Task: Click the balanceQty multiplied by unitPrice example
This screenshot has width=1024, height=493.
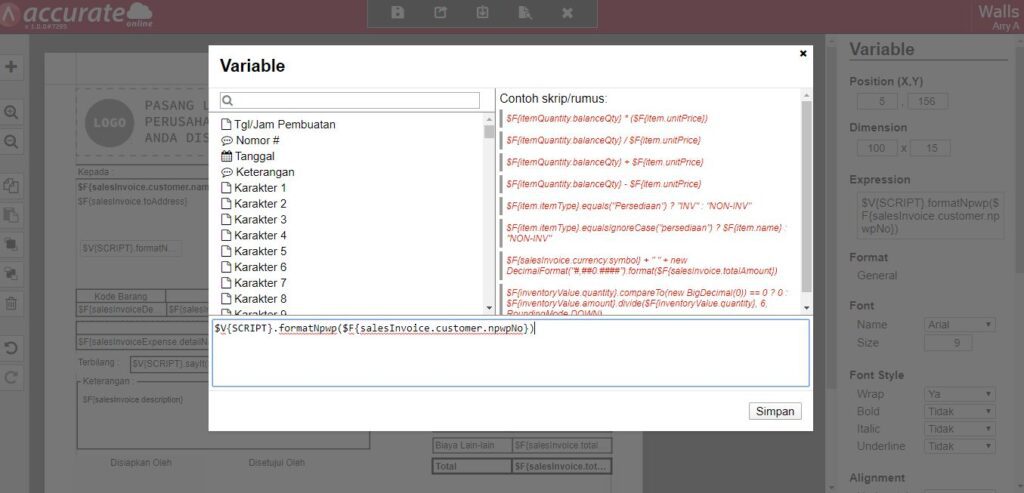Action: pos(607,119)
